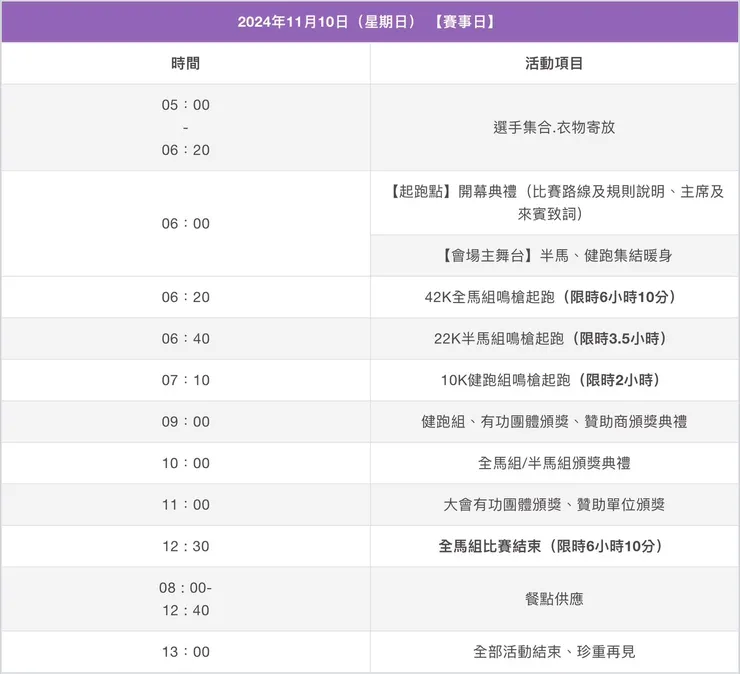The height and width of the screenshot is (674, 740).
Task: Click the 11:00 time cell
Action: [x=186, y=505]
